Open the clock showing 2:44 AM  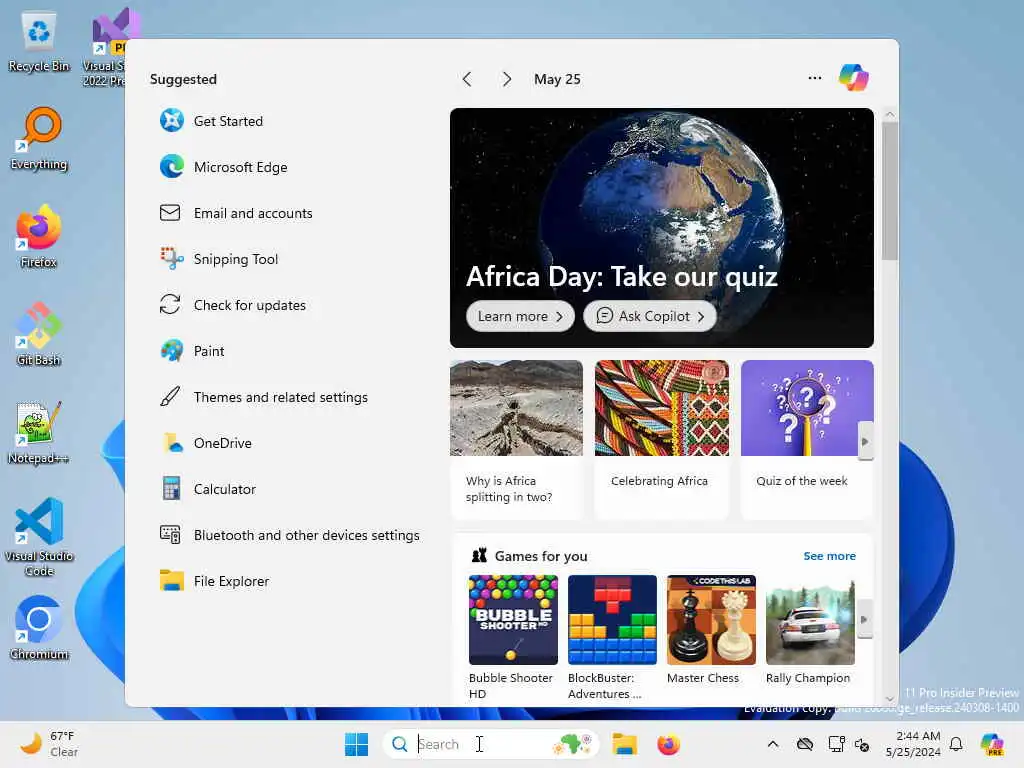(x=912, y=744)
